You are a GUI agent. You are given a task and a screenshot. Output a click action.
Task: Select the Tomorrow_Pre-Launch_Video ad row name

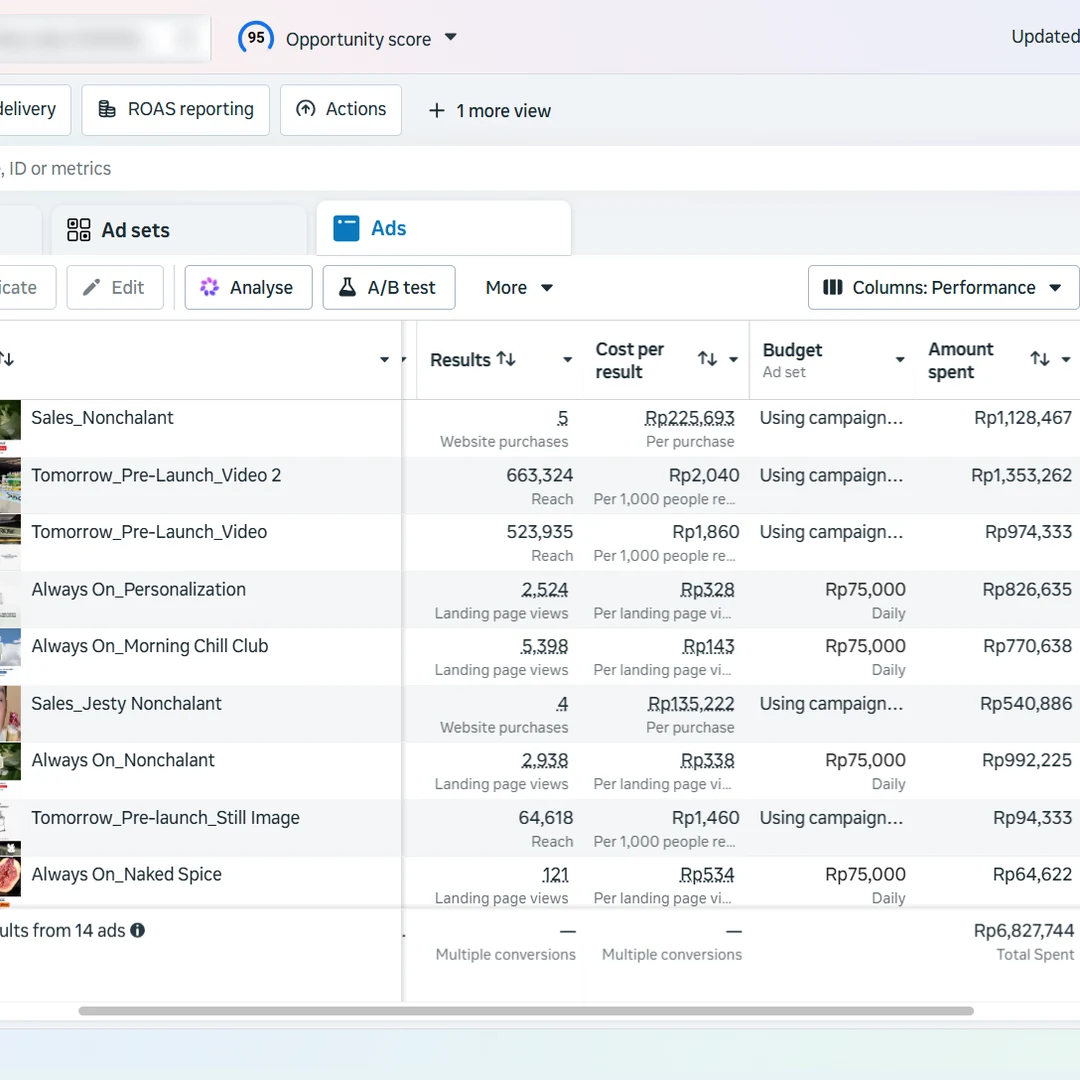point(149,532)
